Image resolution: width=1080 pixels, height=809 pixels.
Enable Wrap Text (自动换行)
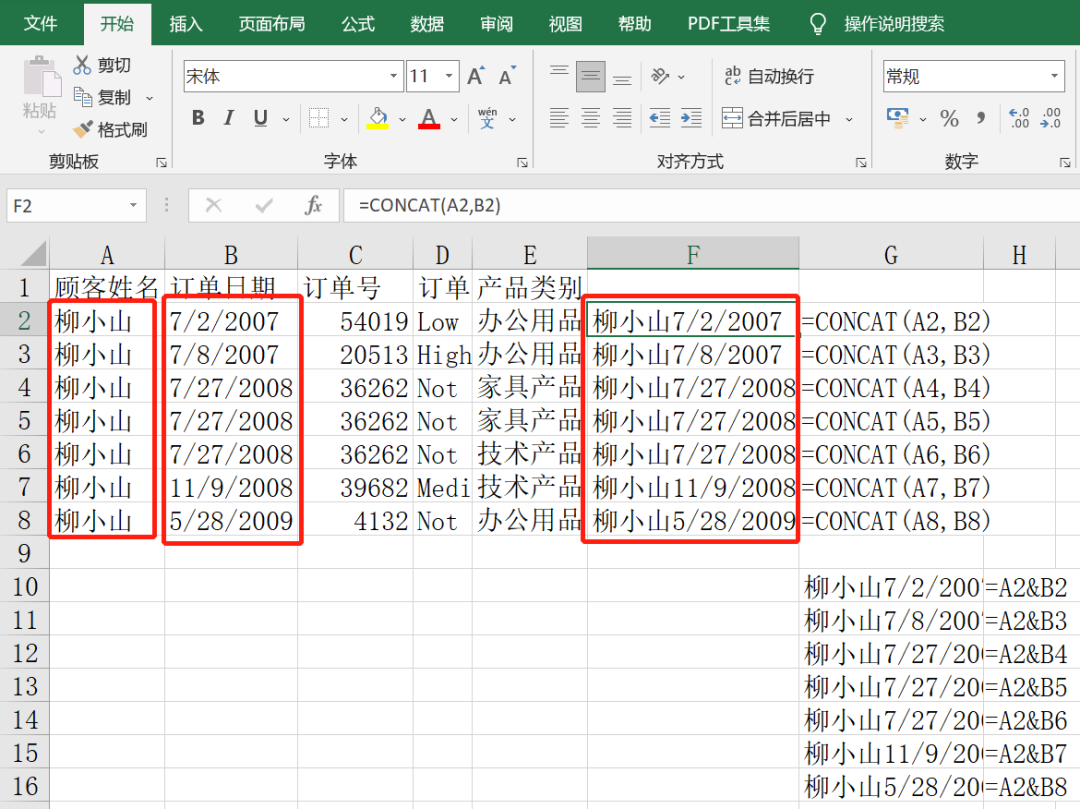pyautogui.click(x=769, y=76)
